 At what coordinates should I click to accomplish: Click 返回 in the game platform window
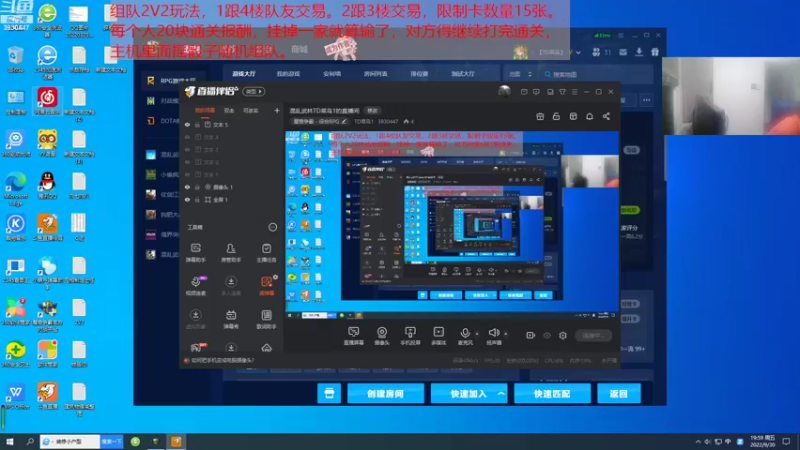618,393
